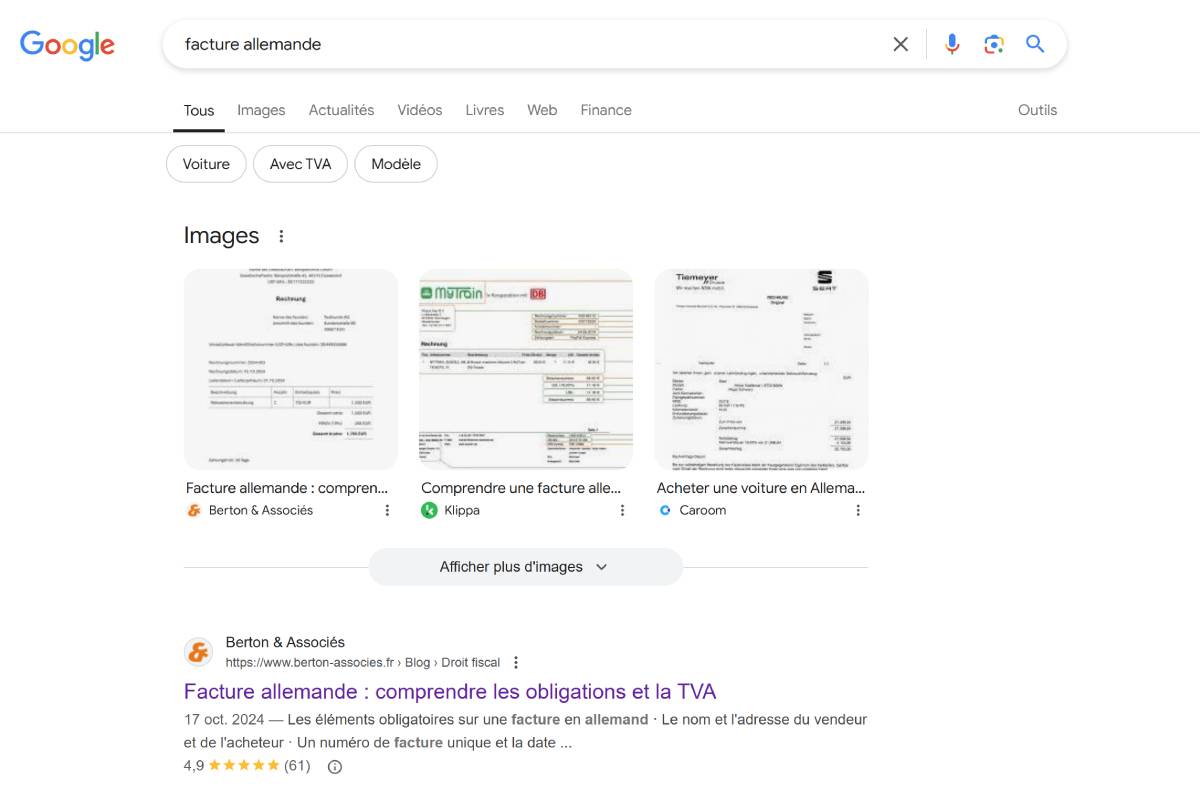Image resolution: width=1200 pixels, height=800 pixels.
Task: Open the rating info icon next to (61)
Action: pos(335,767)
